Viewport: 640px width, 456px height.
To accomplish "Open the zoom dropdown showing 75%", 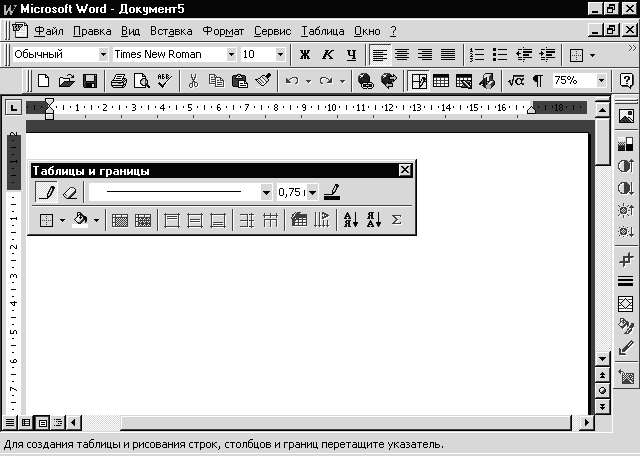I will 601,81.
